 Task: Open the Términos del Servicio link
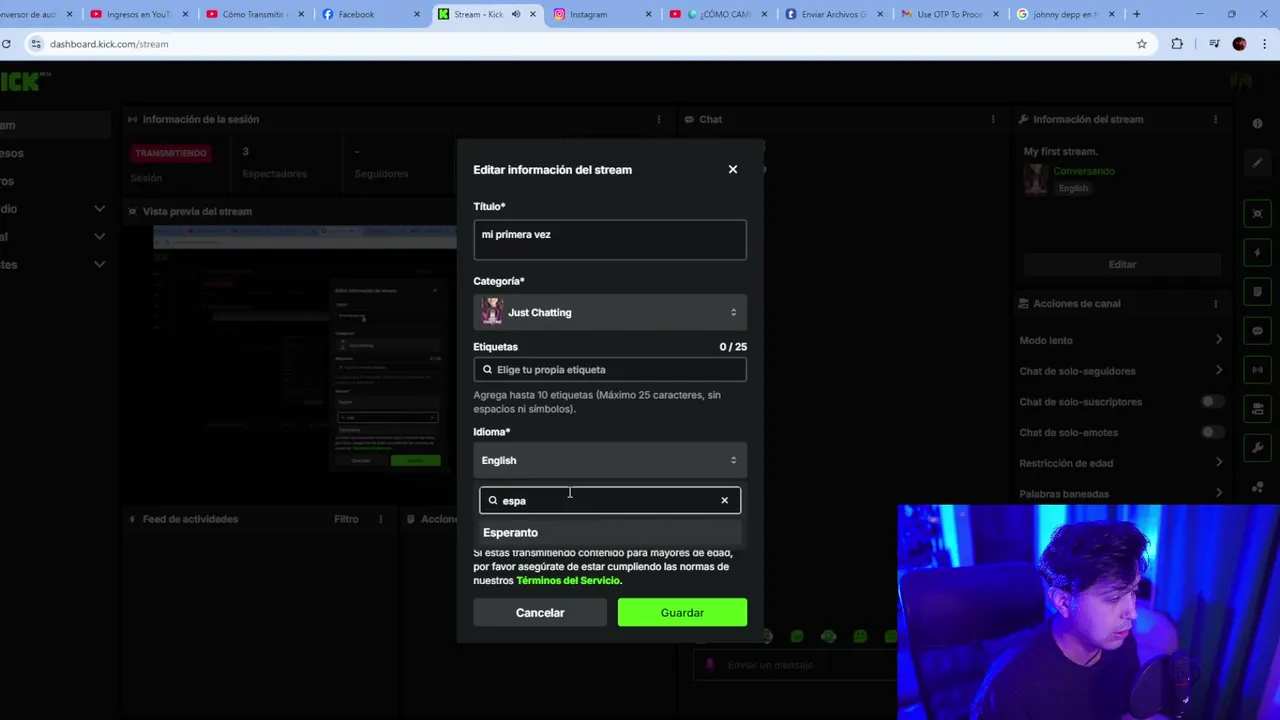pyautogui.click(x=568, y=580)
